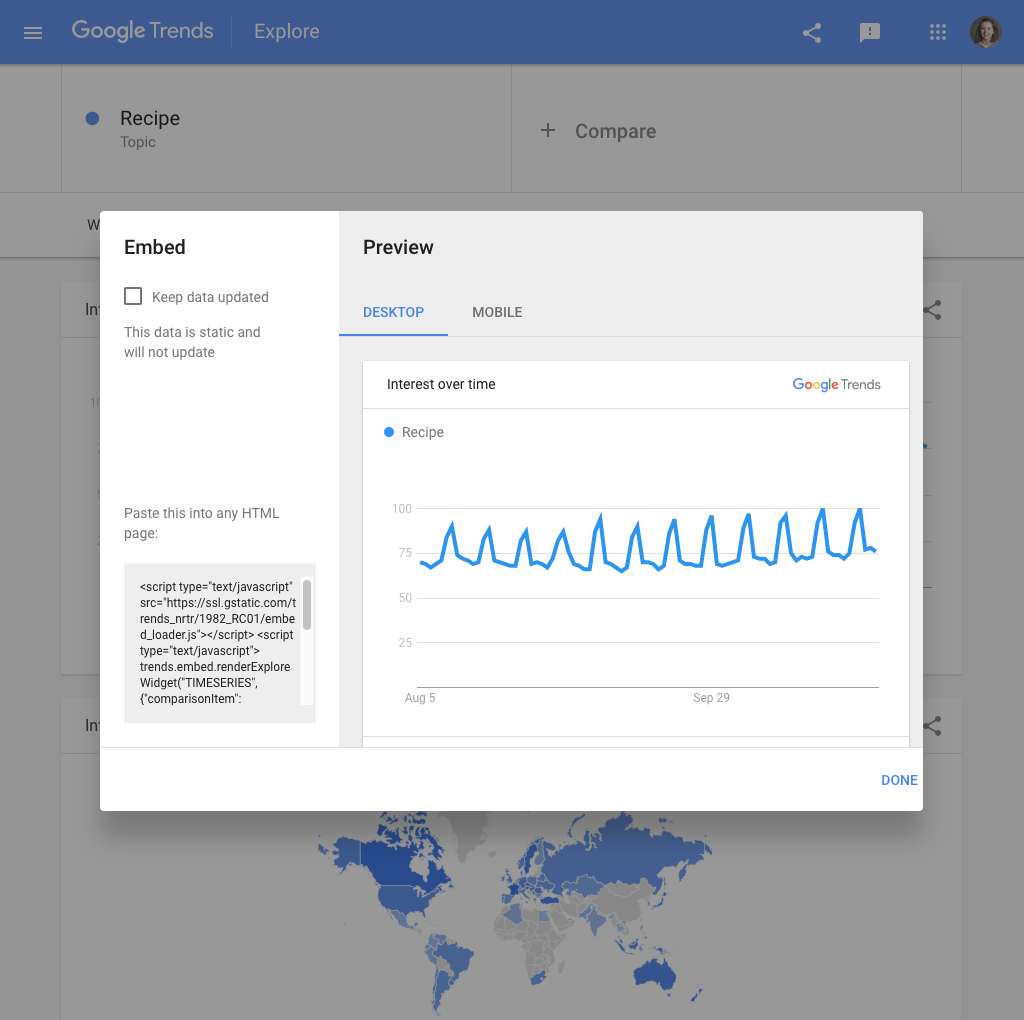Click the Recipe topic search term

click(150, 118)
